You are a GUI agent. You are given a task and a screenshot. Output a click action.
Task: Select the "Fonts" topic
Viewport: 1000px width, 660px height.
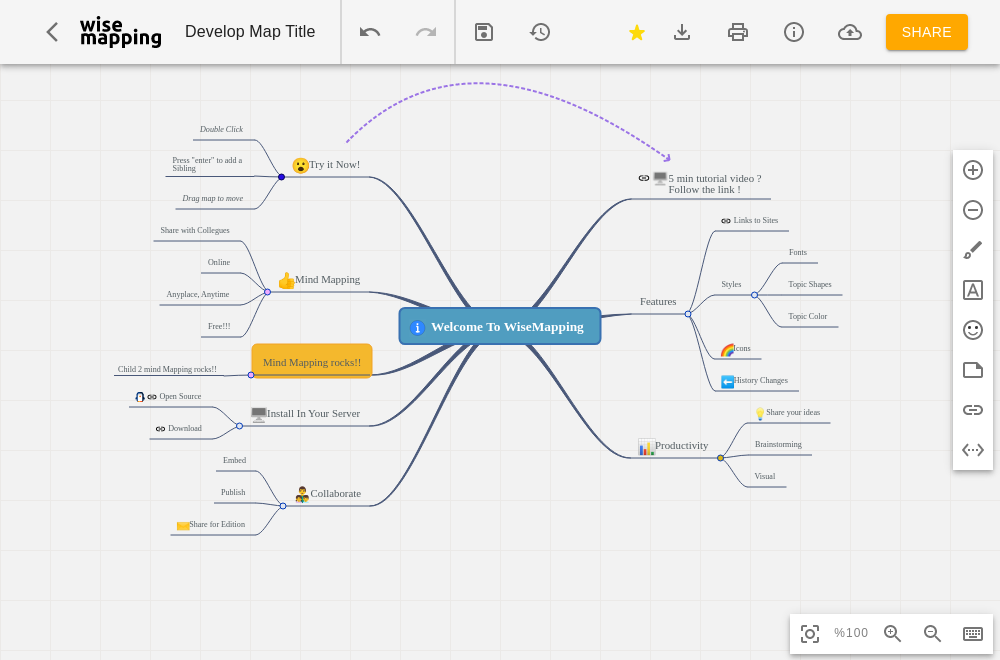797,253
